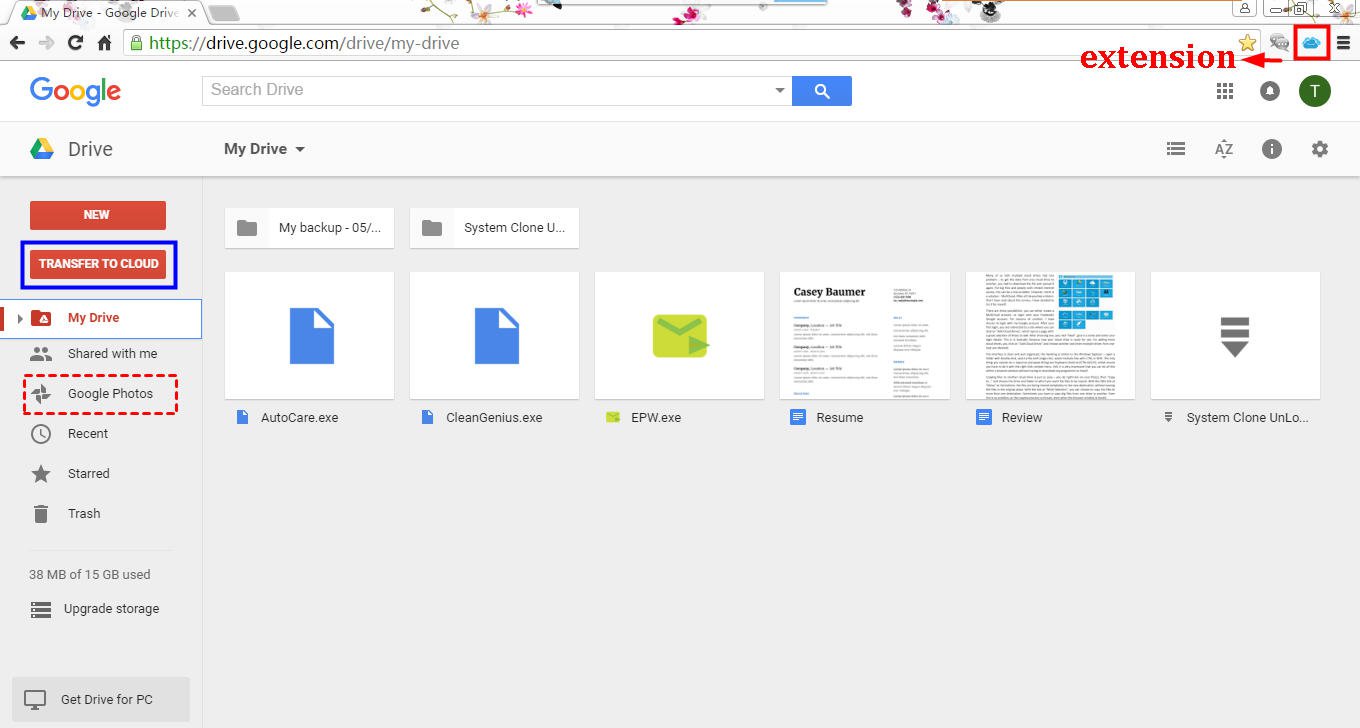Select the EPW.exe file thumbnail
Image resolution: width=1360 pixels, height=728 pixels.
(680, 336)
